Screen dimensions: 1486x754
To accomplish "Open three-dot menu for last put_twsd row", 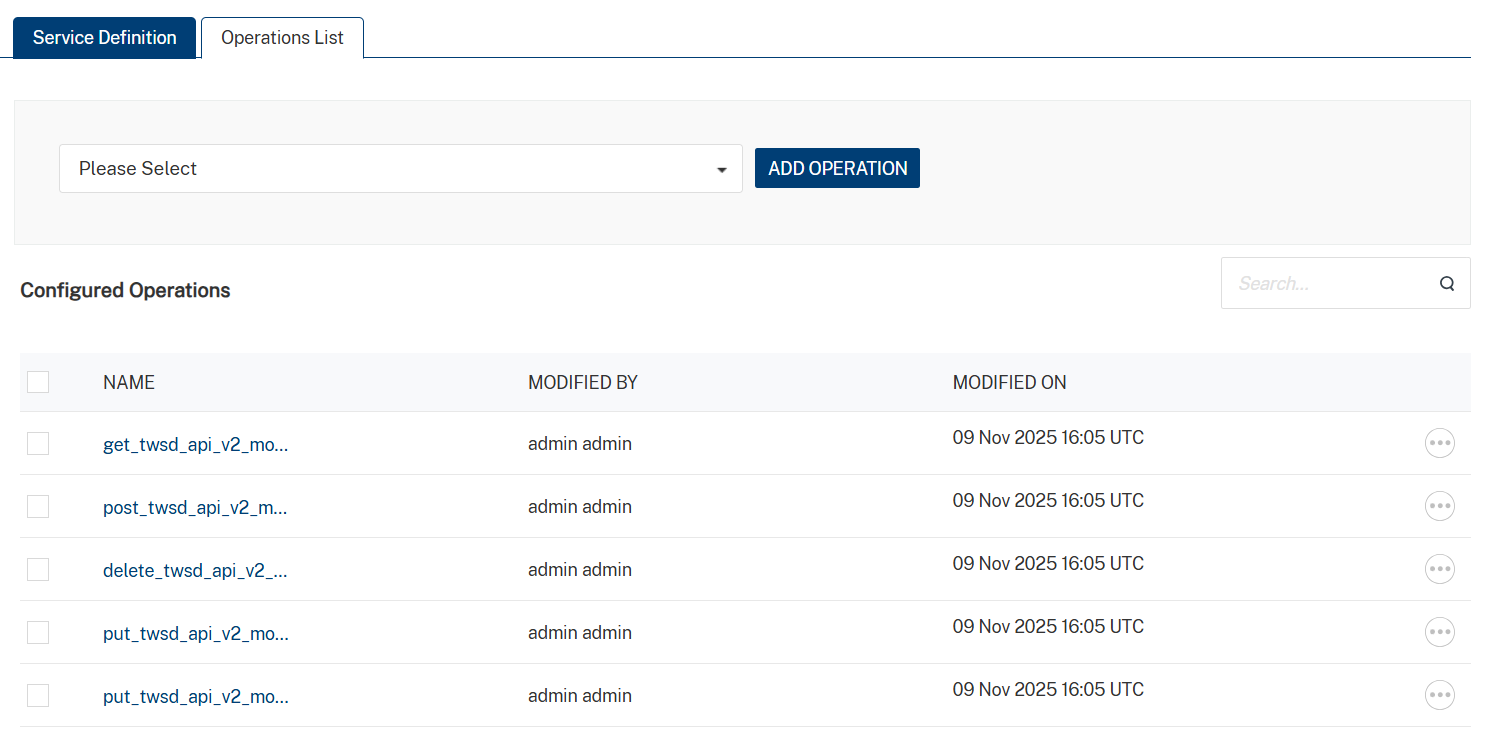I will (x=1439, y=695).
